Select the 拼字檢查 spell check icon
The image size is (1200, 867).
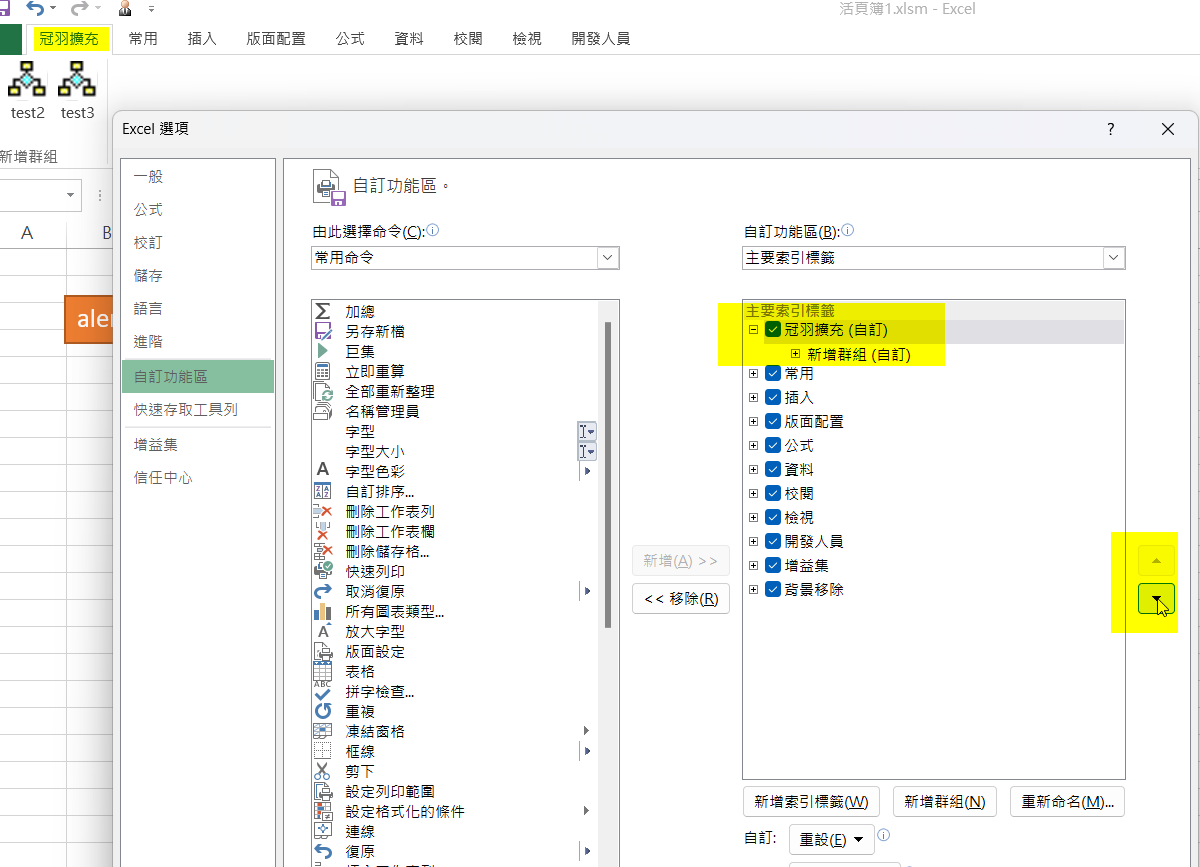point(323,691)
